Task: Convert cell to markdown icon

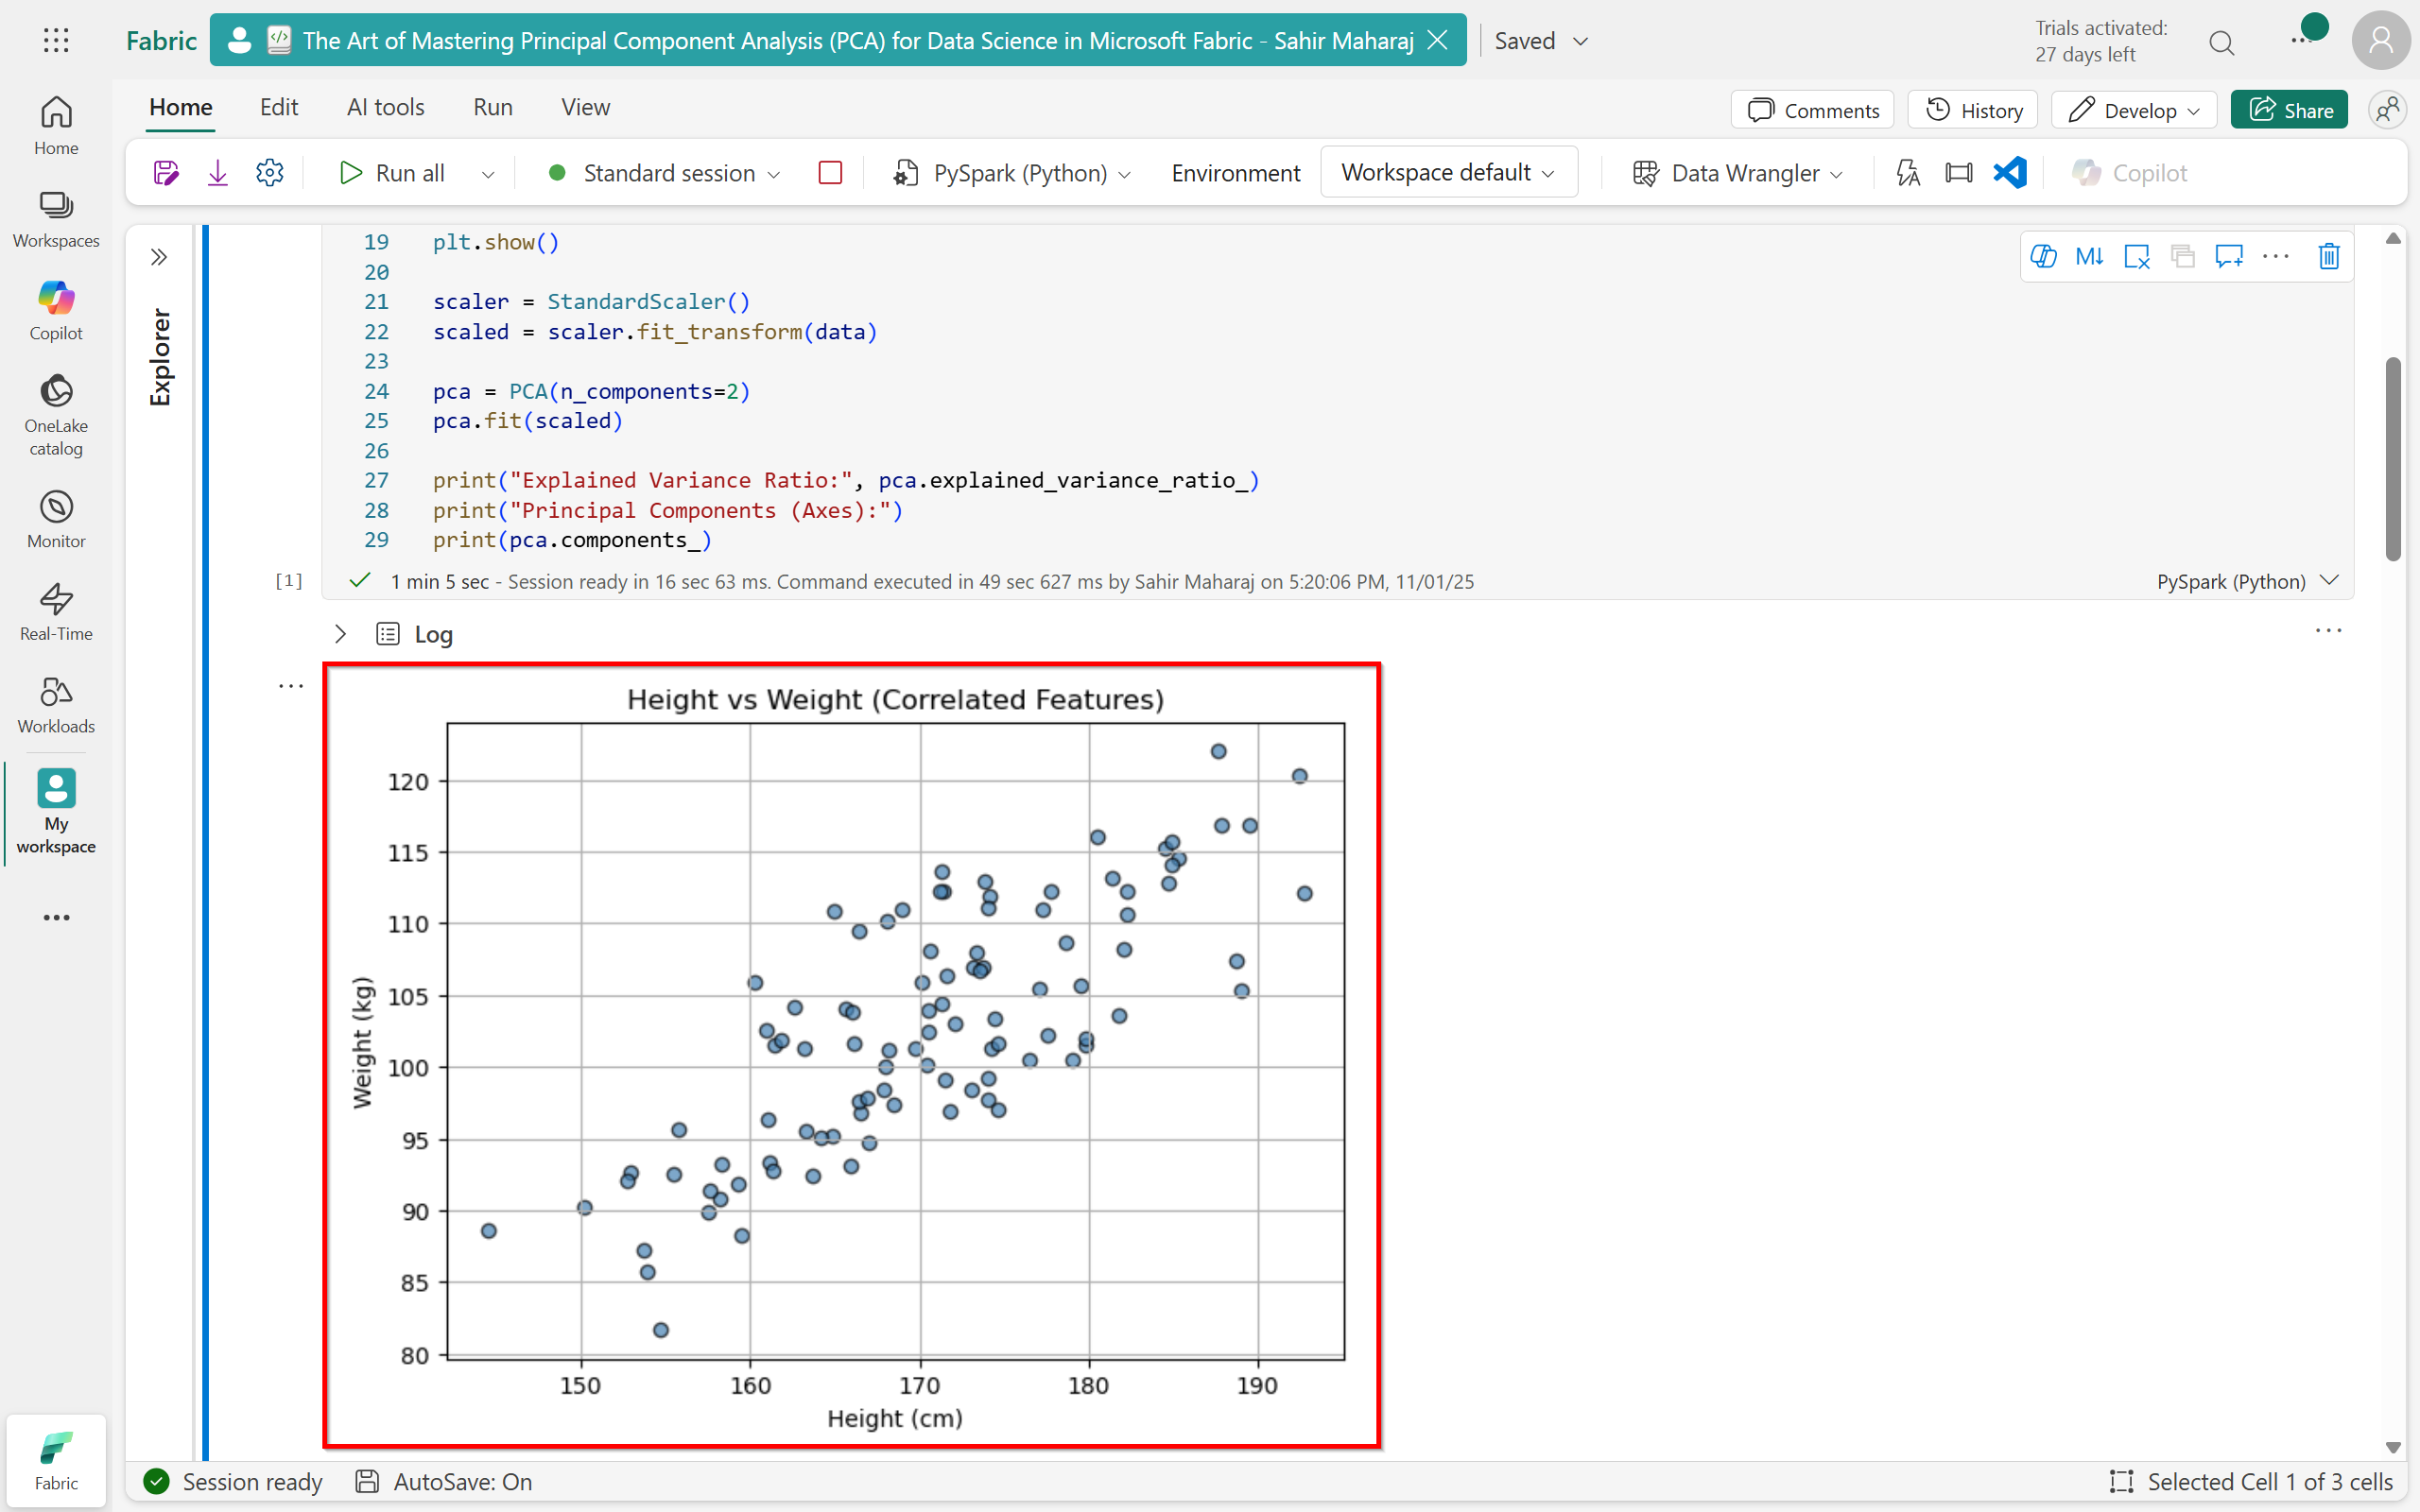Action: pos(2089,256)
